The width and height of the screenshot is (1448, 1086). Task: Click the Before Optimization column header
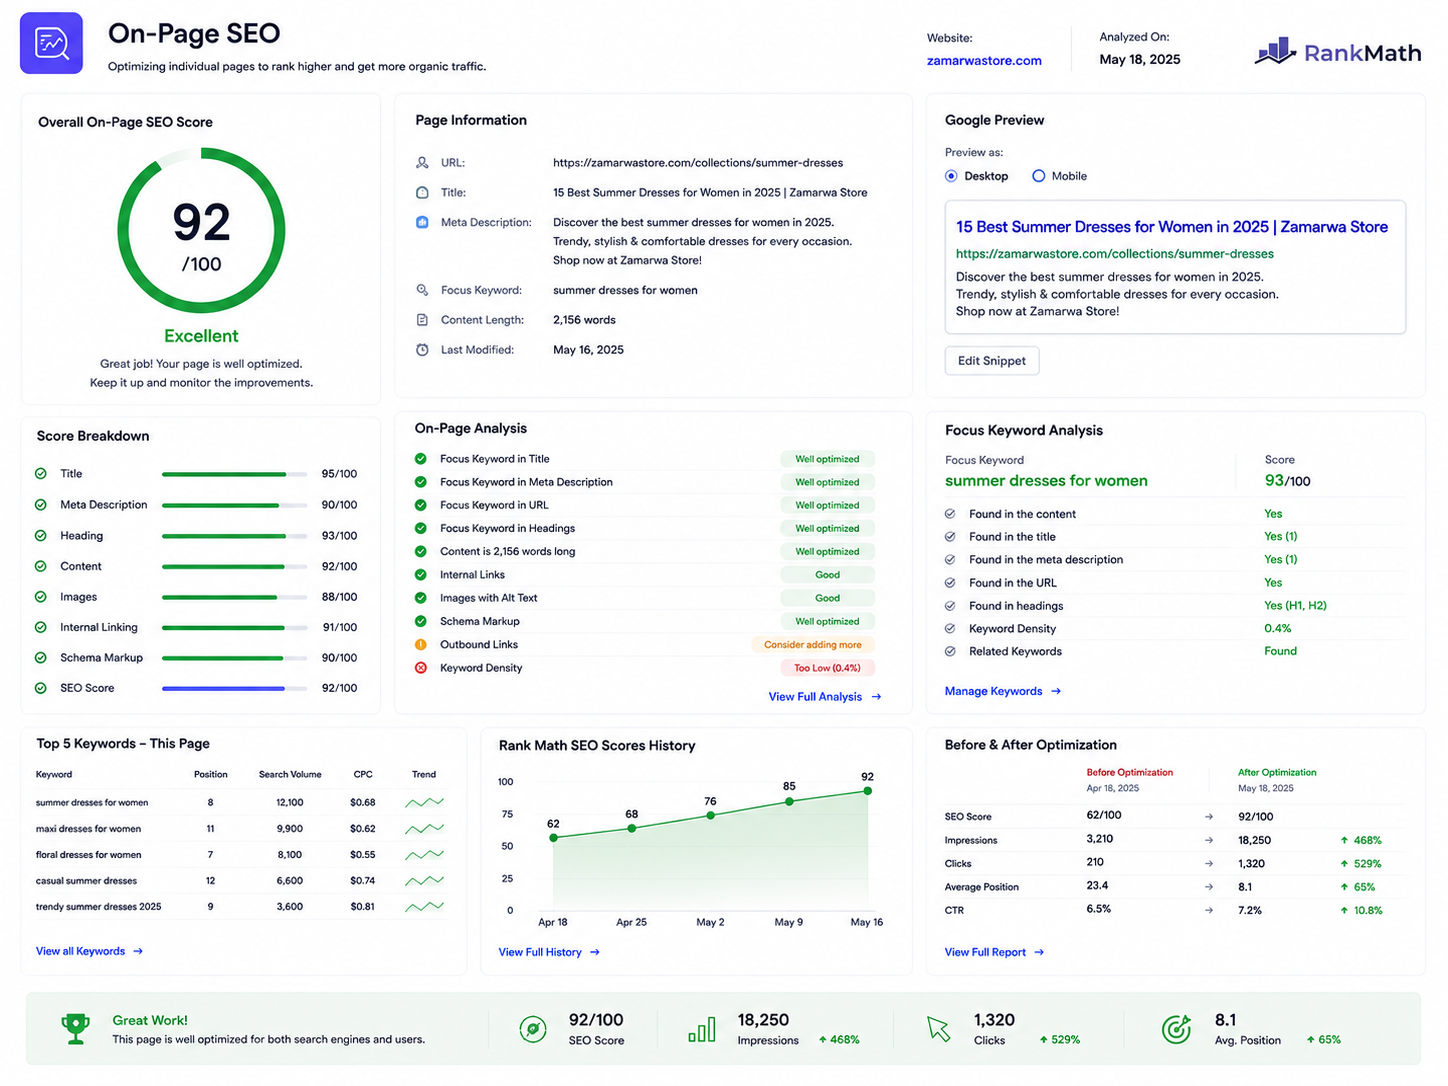point(1130,773)
